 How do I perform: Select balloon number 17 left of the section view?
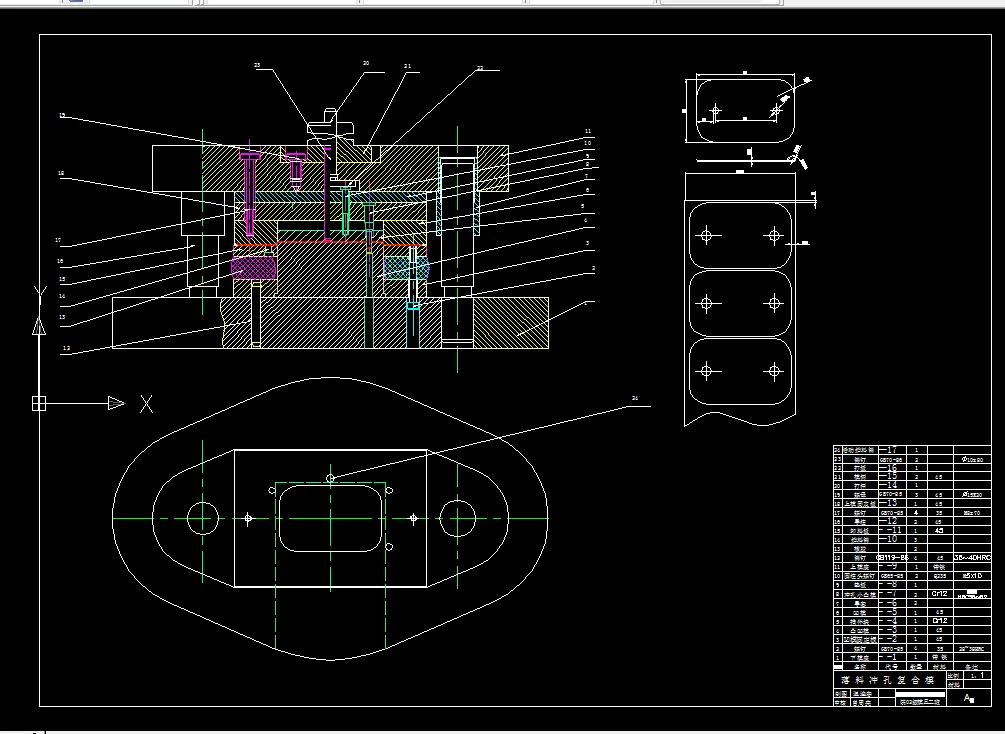coord(58,240)
